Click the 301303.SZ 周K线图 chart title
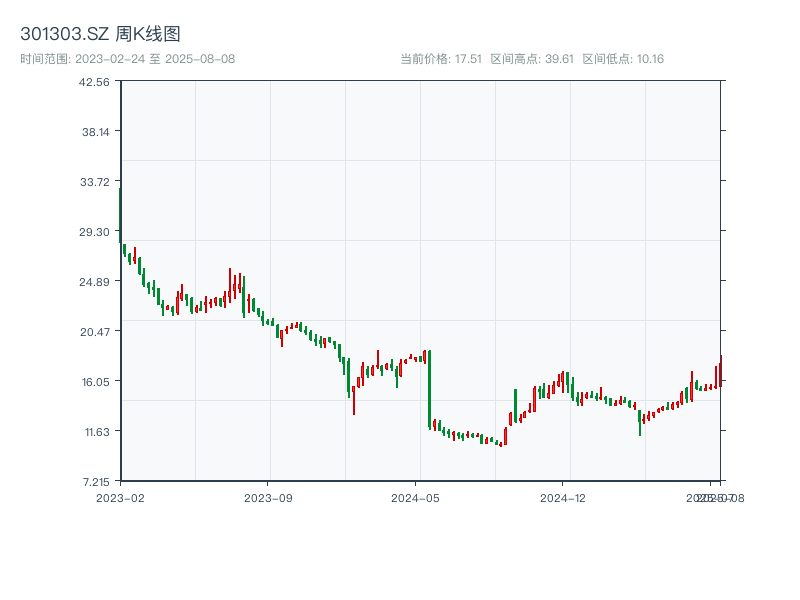This screenshot has height=600, width=800. point(100,35)
